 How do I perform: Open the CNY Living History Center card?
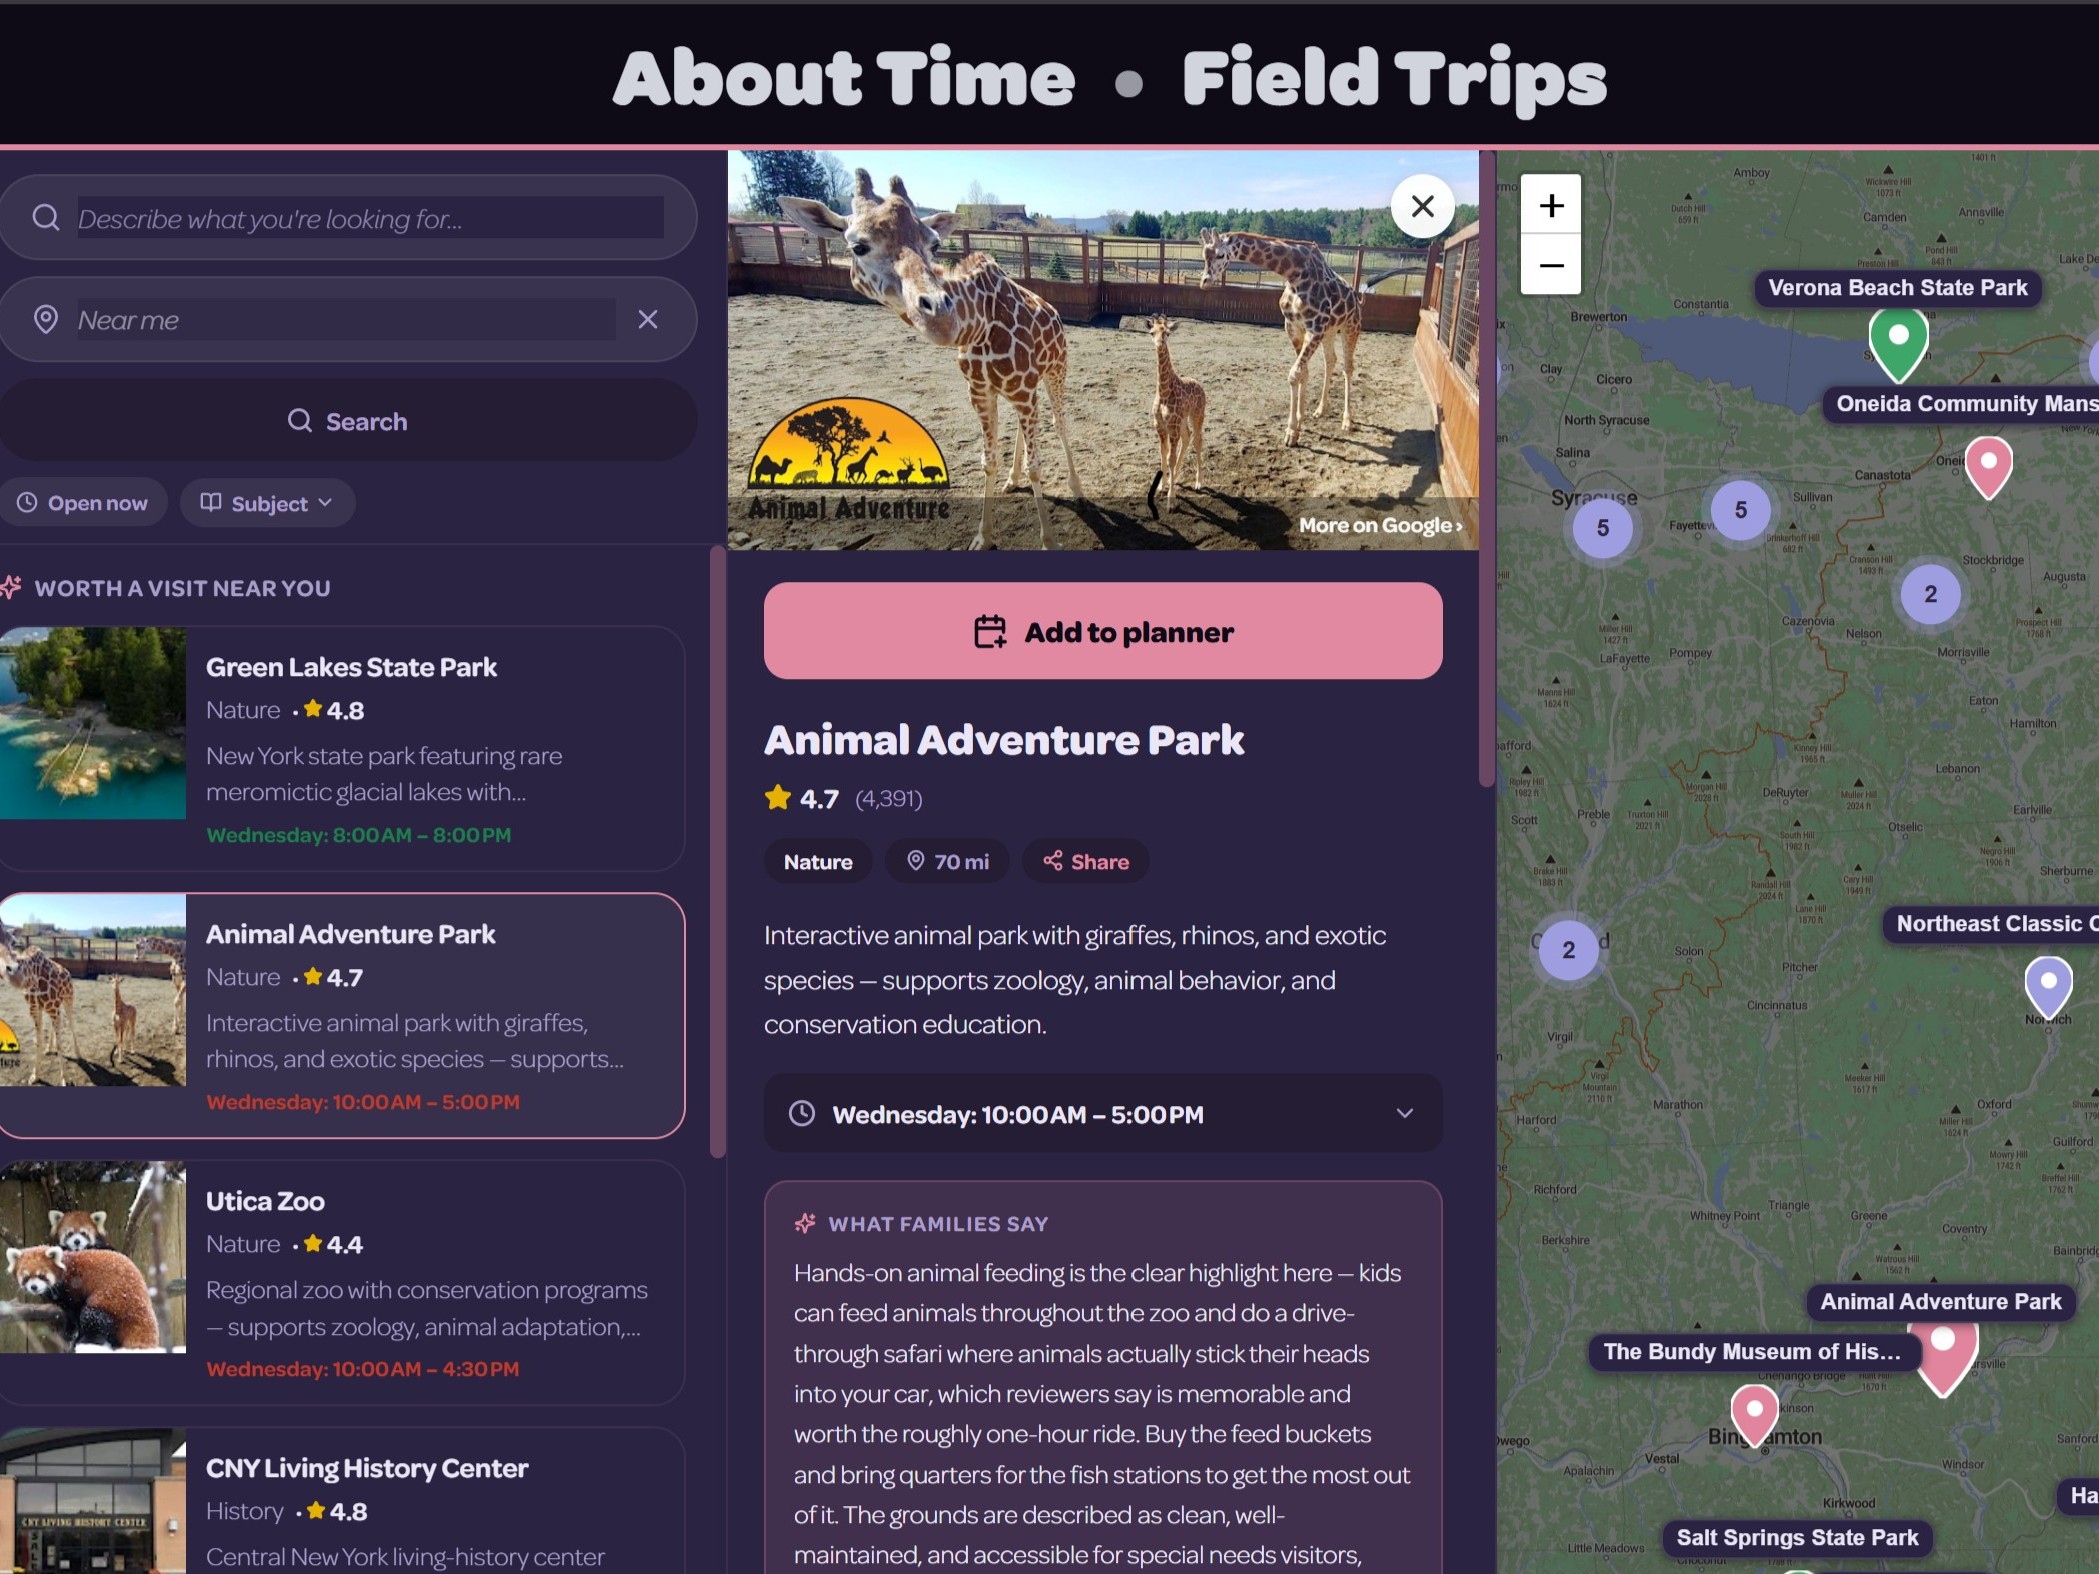342,1500
